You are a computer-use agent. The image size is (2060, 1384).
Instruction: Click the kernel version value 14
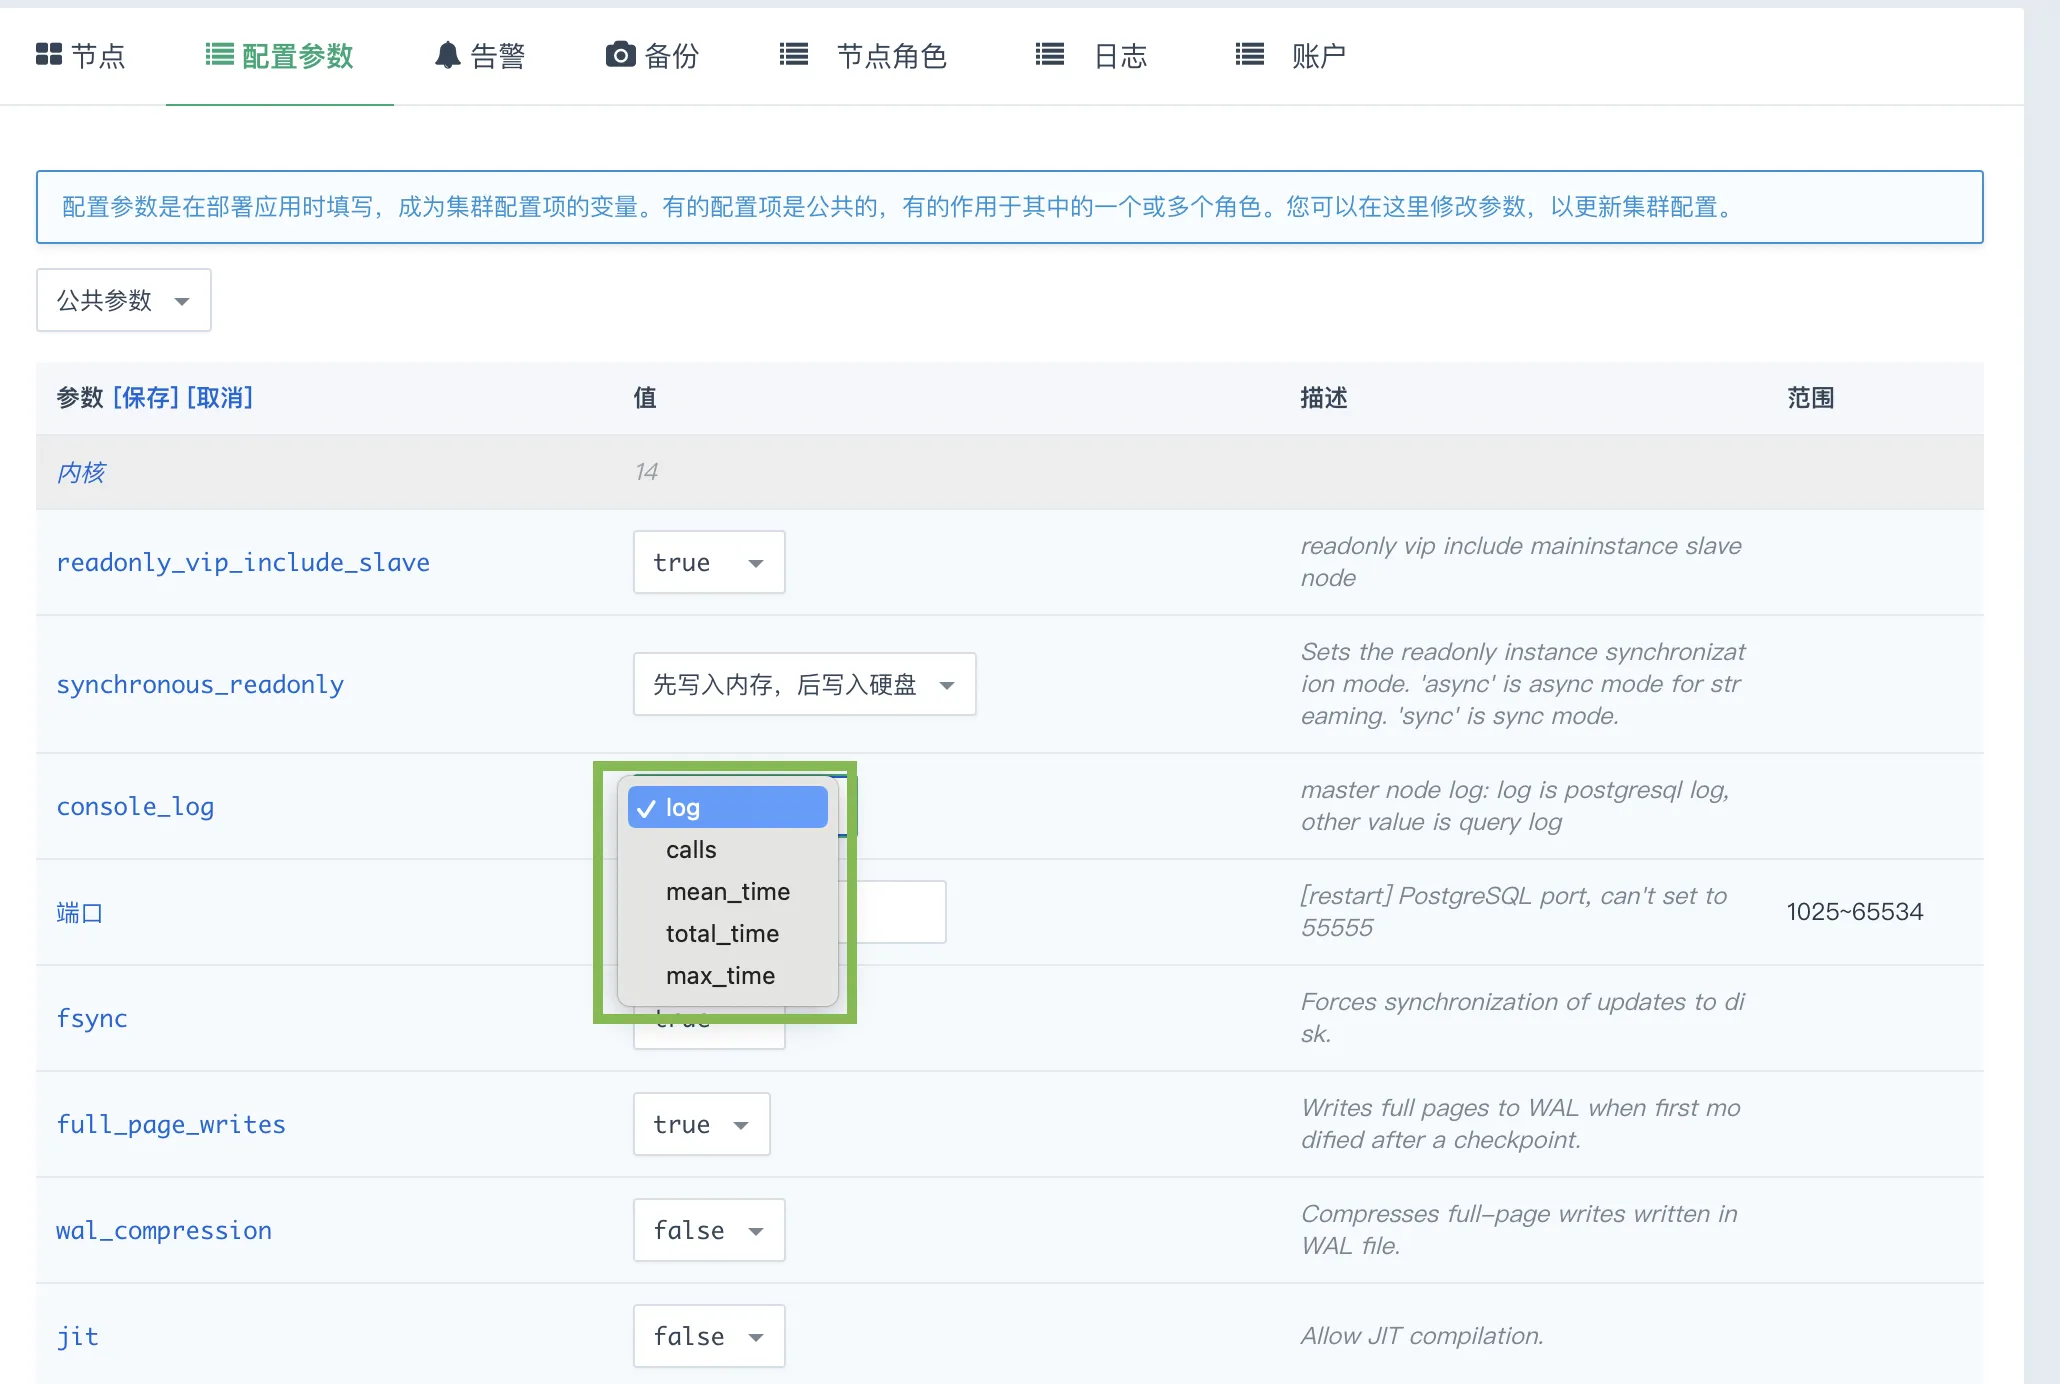pos(646,472)
